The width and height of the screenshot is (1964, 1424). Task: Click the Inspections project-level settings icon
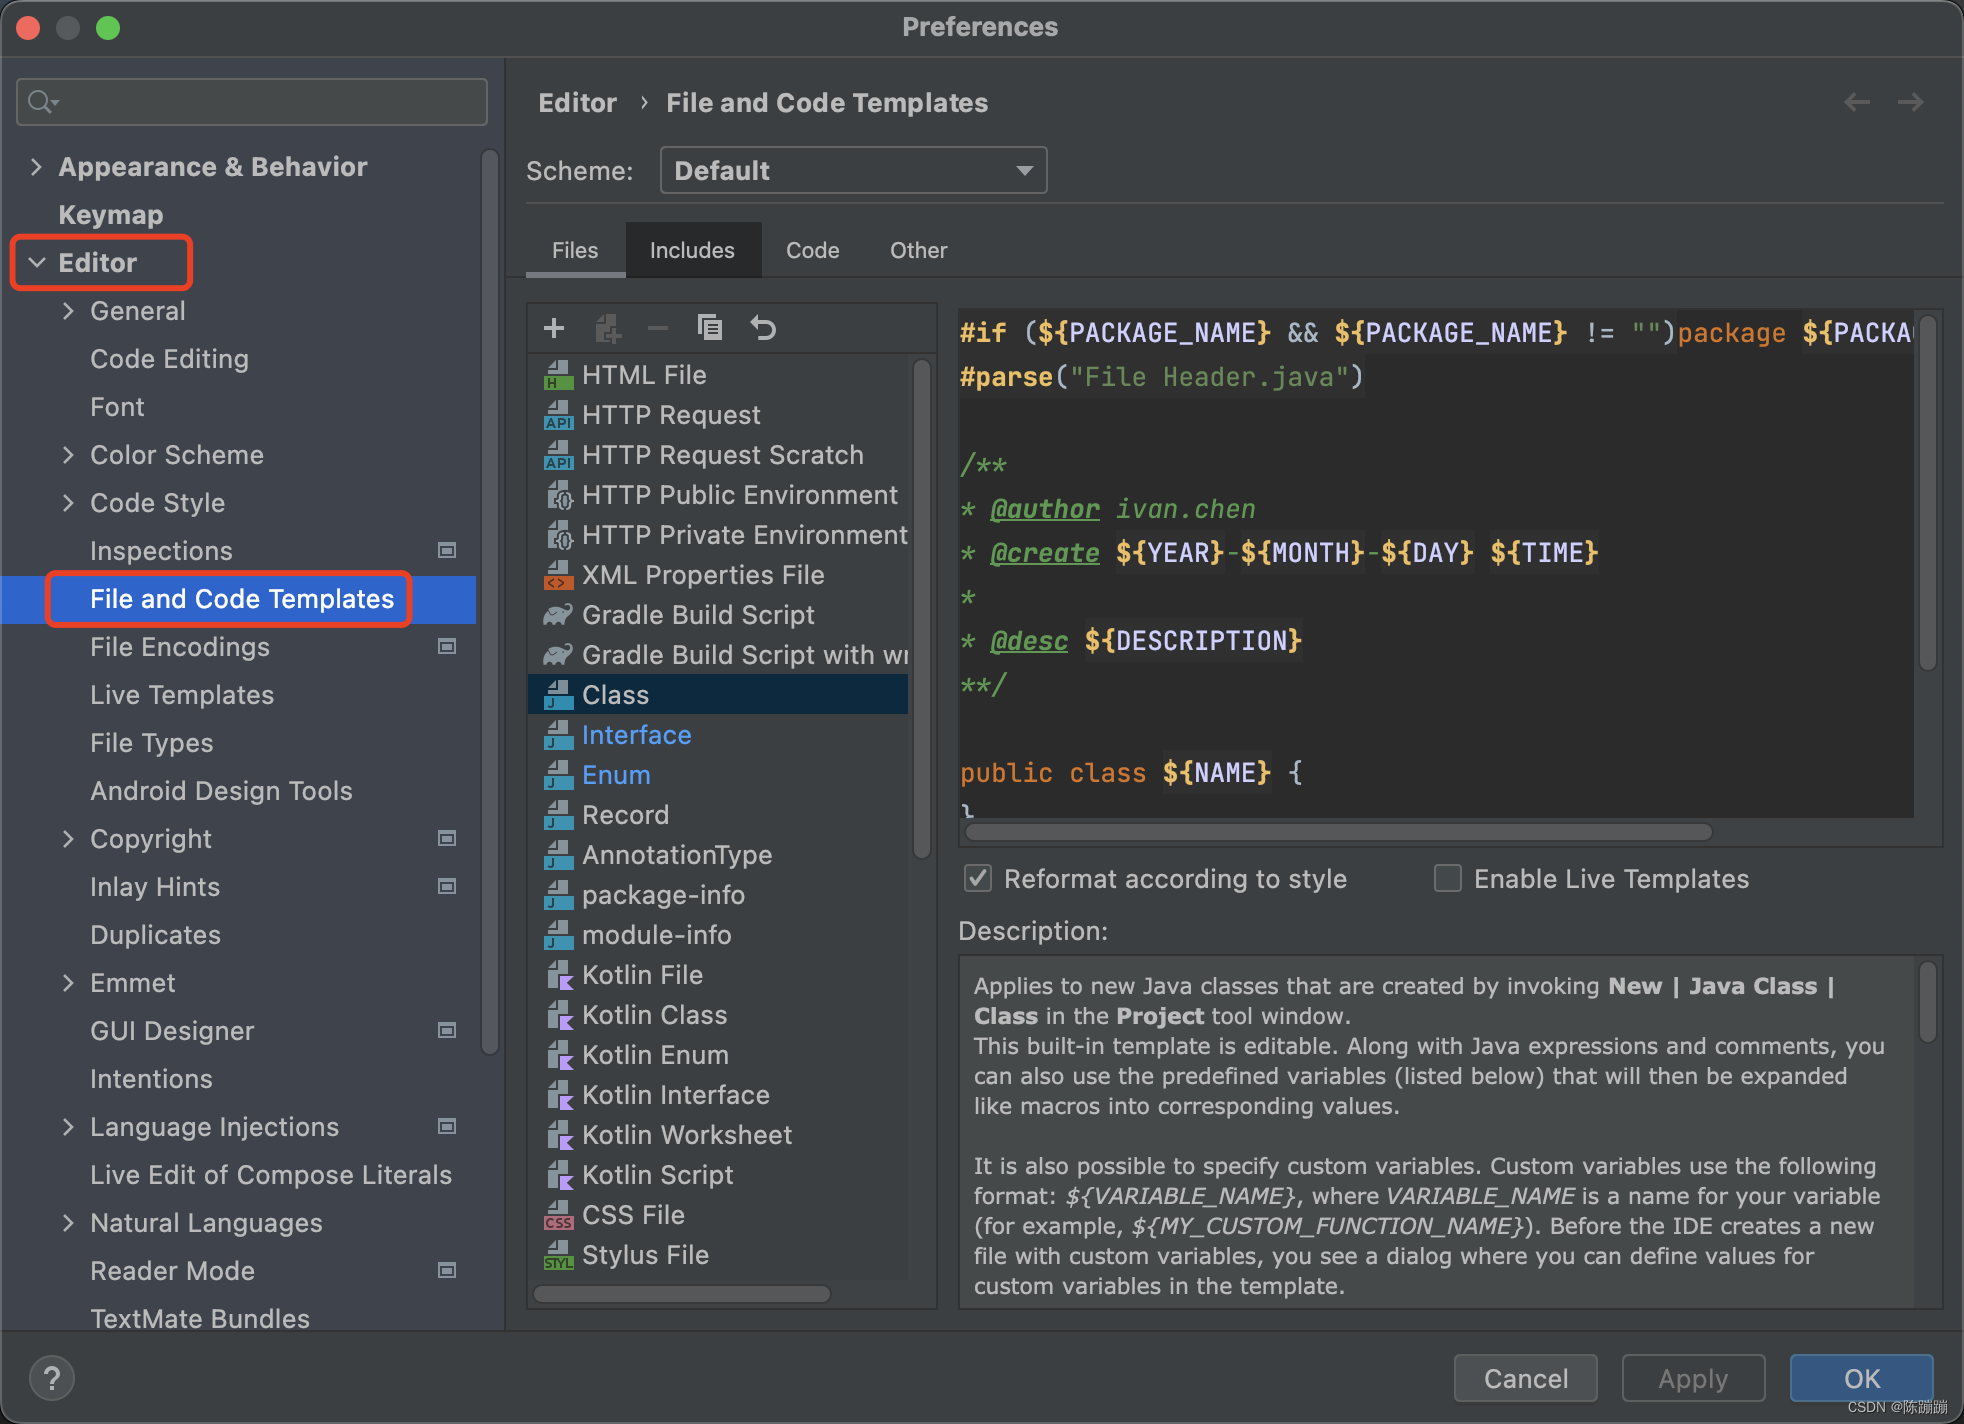coord(447,550)
